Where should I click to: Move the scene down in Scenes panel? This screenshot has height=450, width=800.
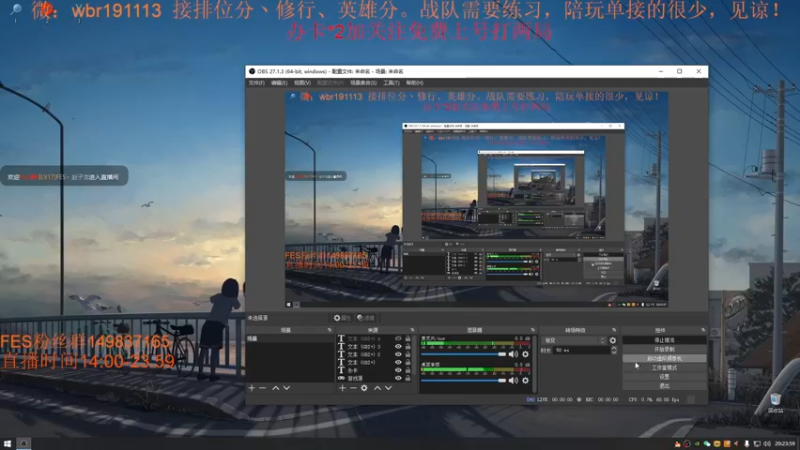coord(287,388)
